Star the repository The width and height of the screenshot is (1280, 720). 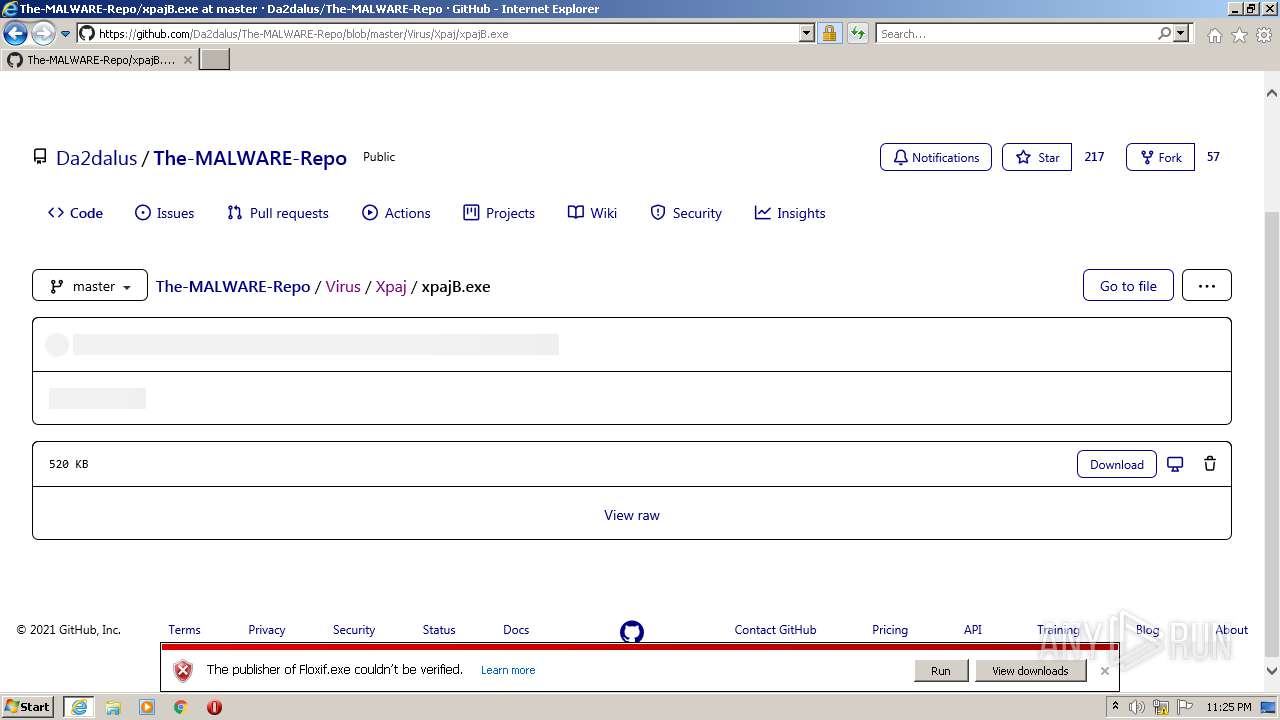coord(1037,157)
